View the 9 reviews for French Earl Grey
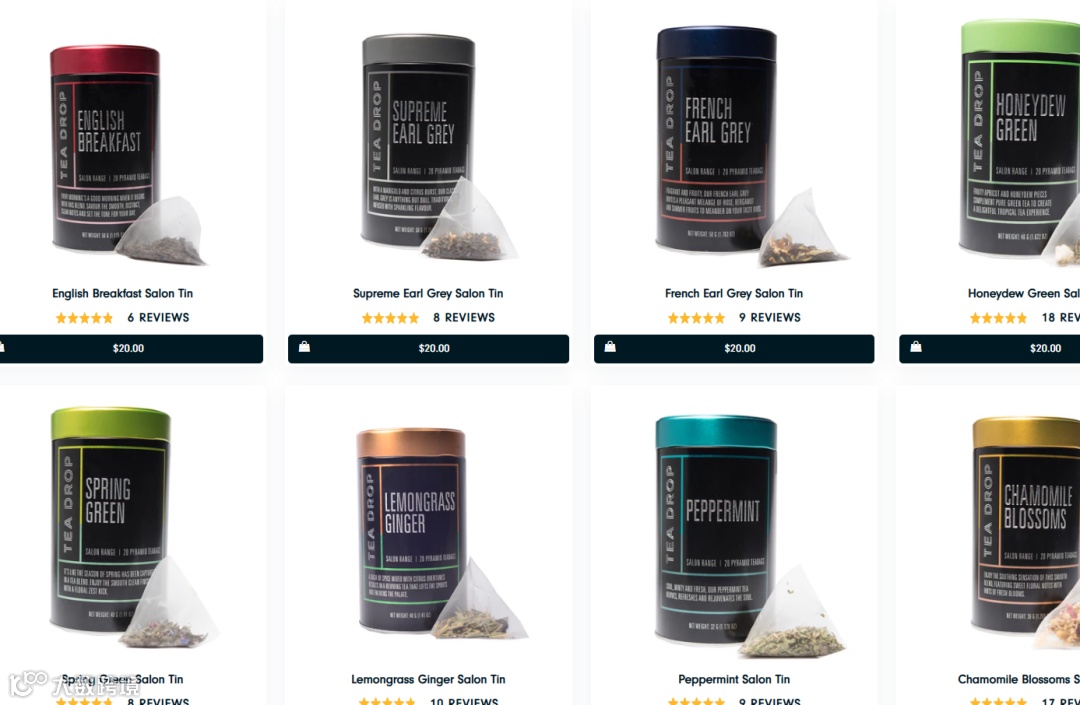The width and height of the screenshot is (1080, 705). click(x=770, y=318)
